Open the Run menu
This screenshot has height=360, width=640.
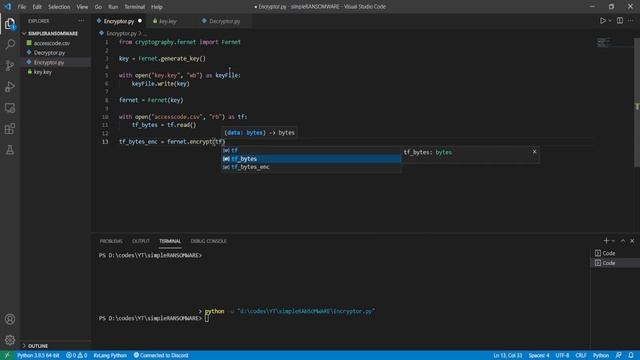[x=113, y=7]
